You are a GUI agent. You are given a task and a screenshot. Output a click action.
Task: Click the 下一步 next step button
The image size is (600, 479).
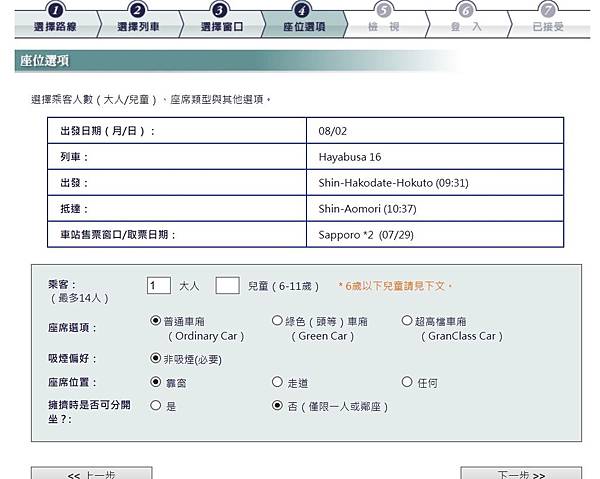click(521, 474)
